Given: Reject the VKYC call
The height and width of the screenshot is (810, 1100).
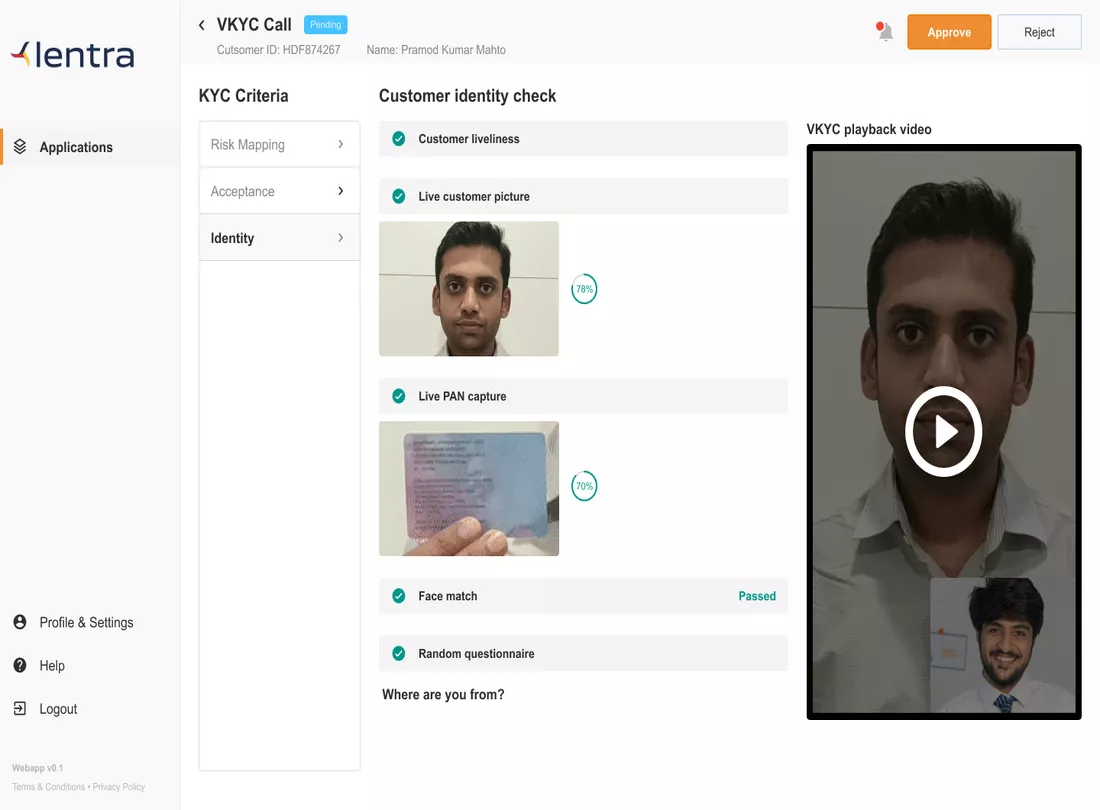Looking at the screenshot, I should 1039,32.
